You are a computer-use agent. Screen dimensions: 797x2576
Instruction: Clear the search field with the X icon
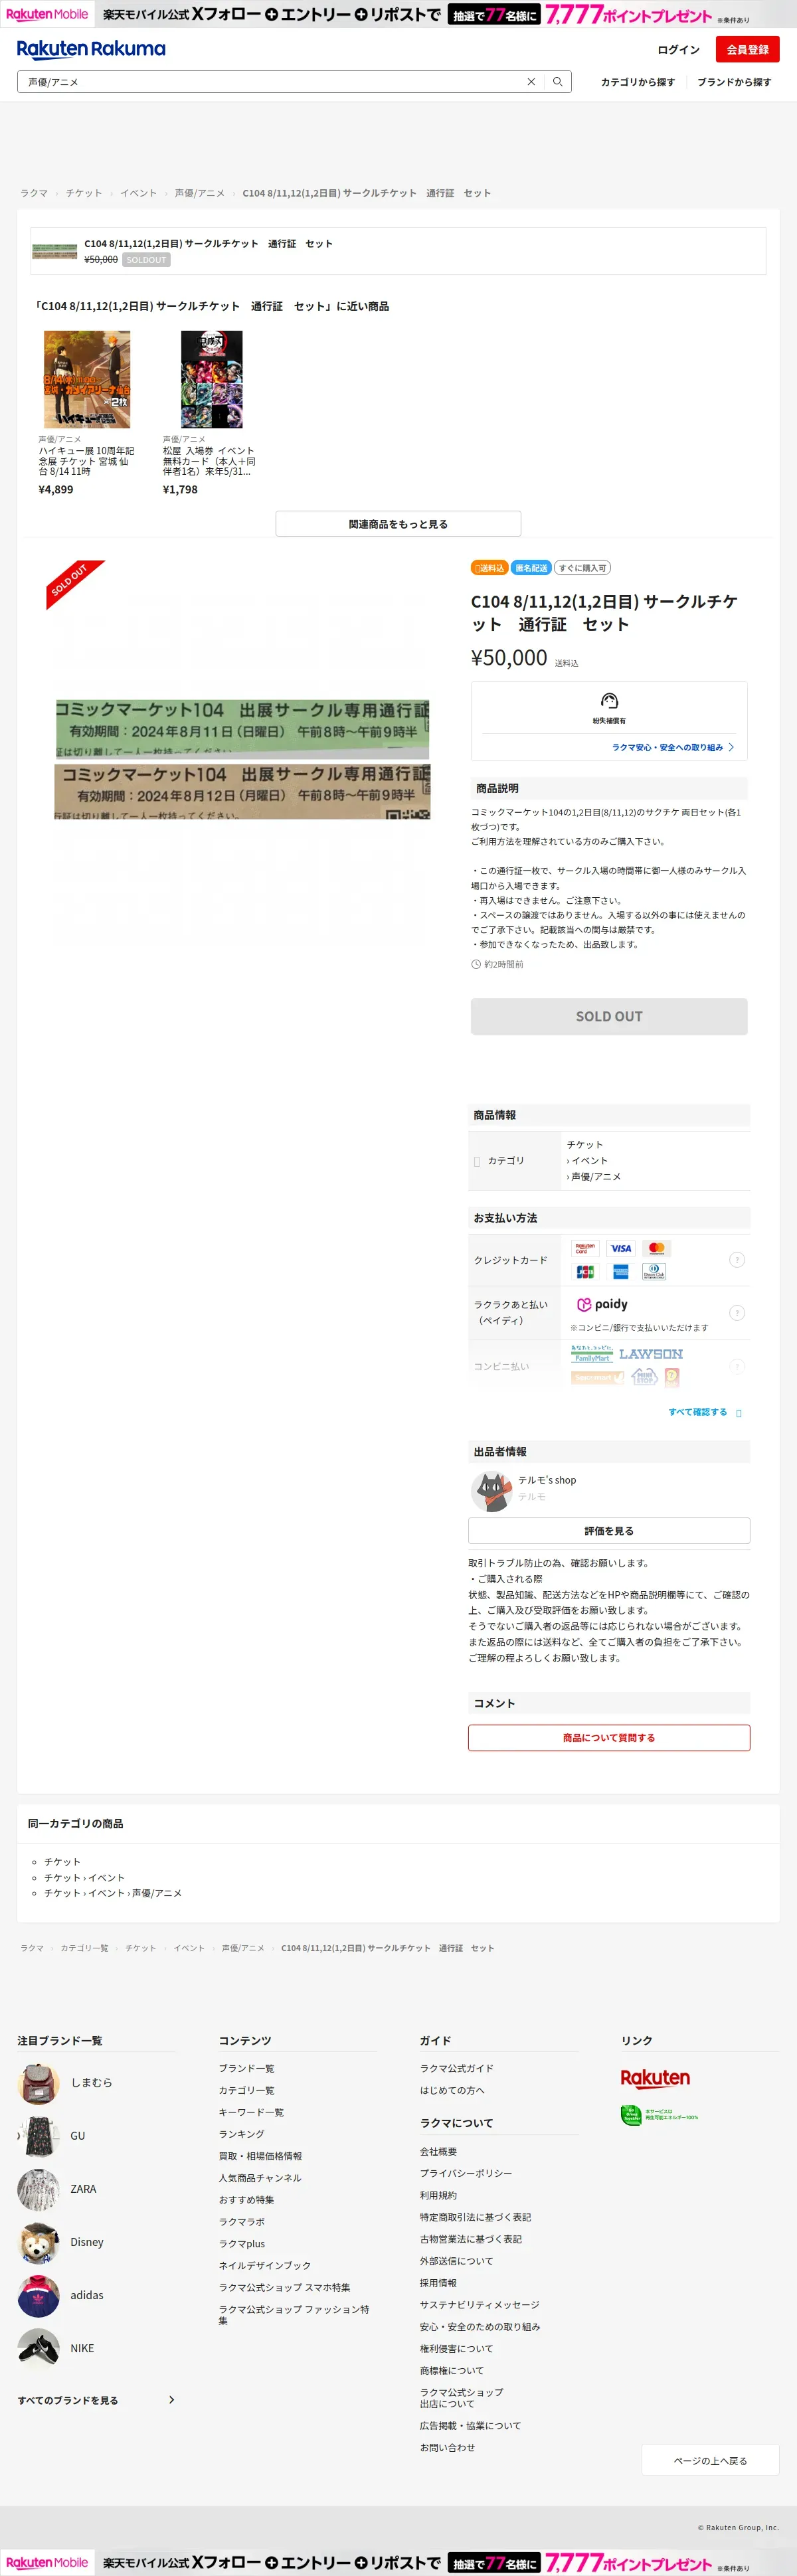click(x=531, y=82)
